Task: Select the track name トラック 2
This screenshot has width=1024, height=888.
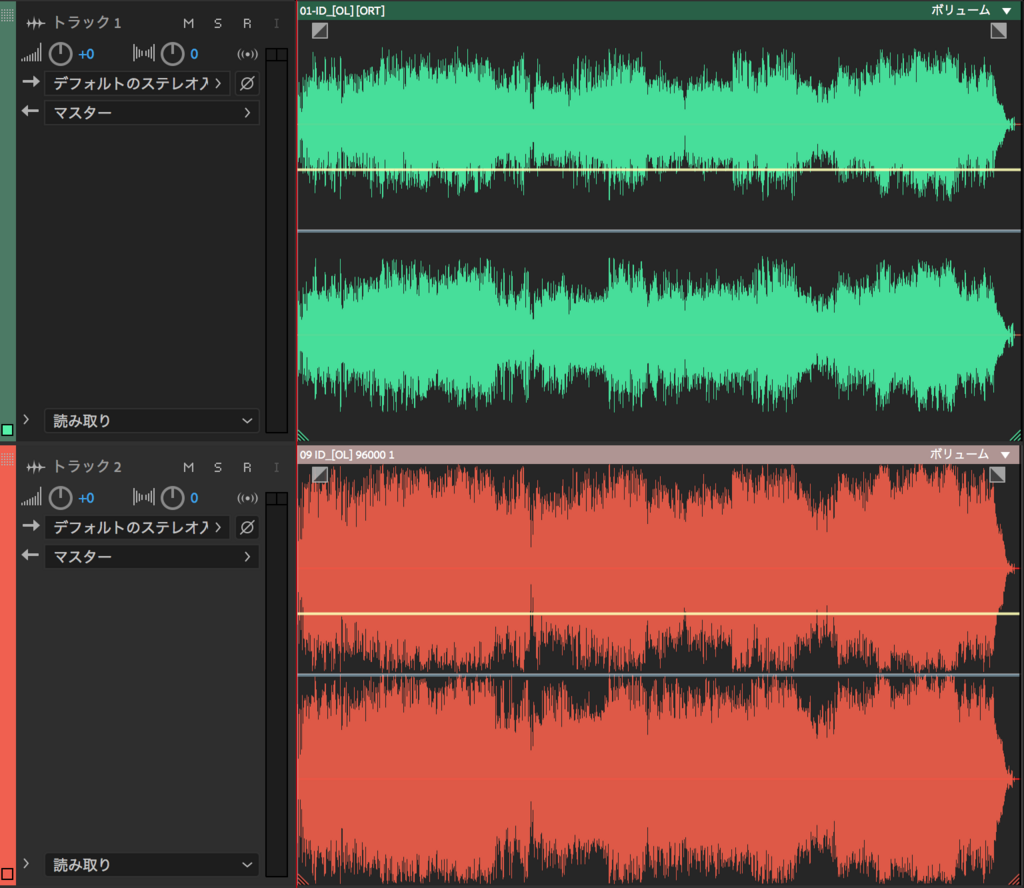Action: pyautogui.click(x=87, y=467)
